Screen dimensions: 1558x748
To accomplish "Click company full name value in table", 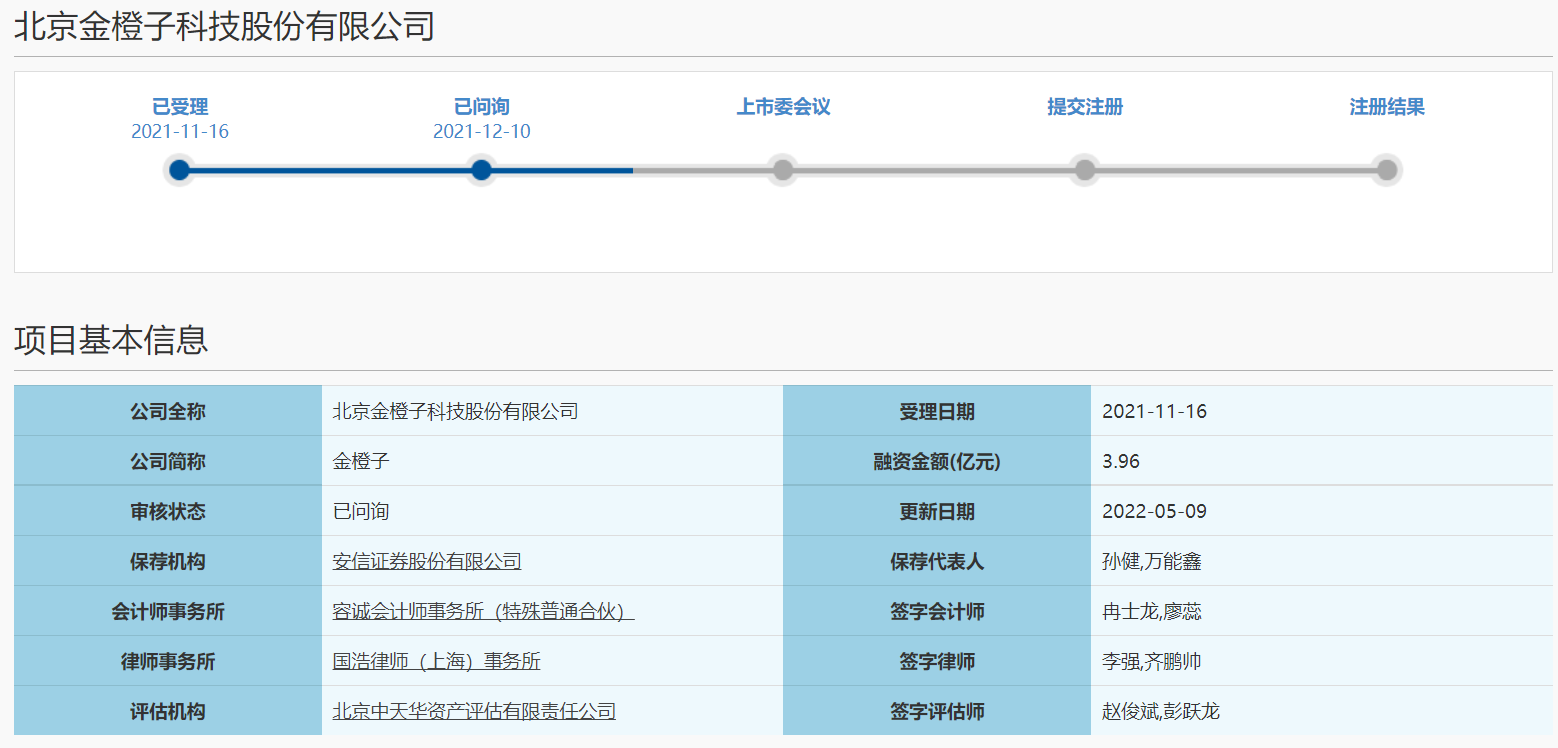I will 455,411.
